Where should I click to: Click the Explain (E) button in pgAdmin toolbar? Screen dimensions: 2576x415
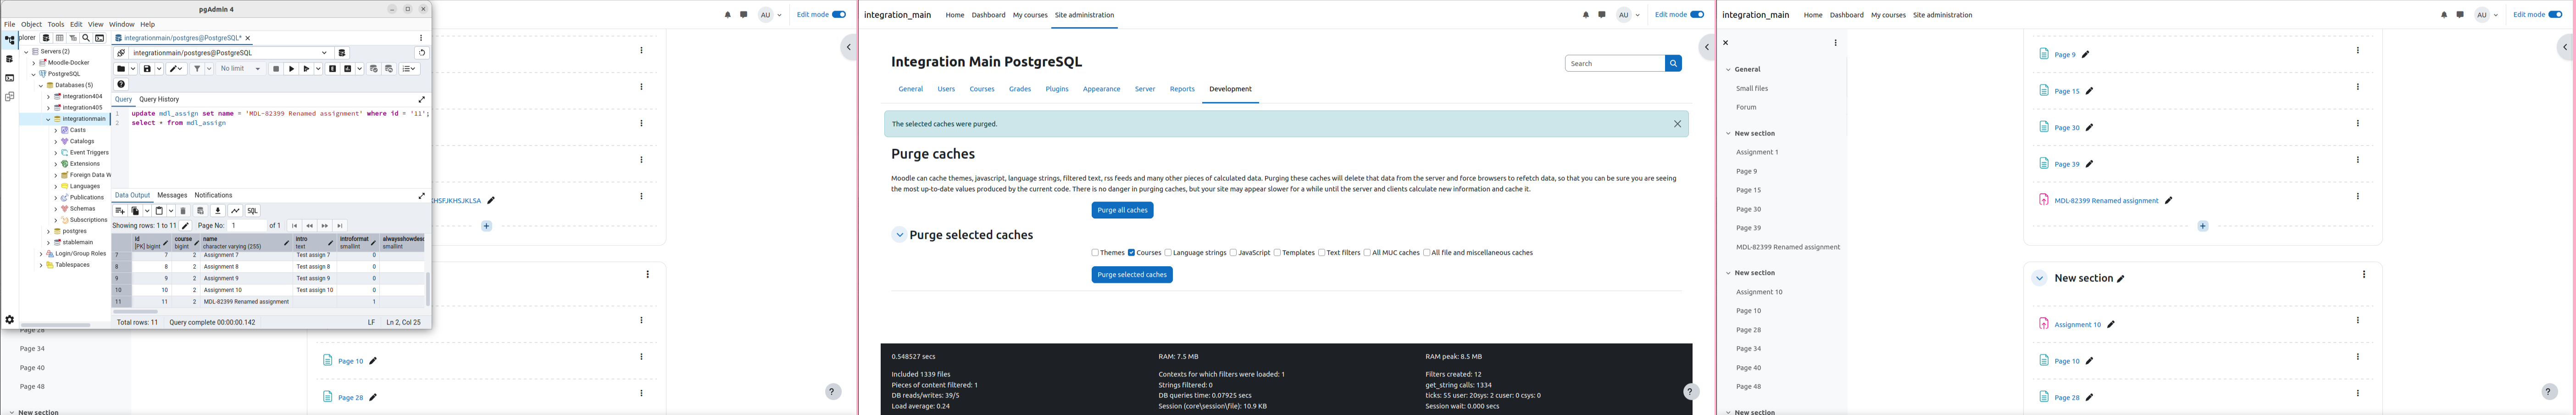[333, 69]
